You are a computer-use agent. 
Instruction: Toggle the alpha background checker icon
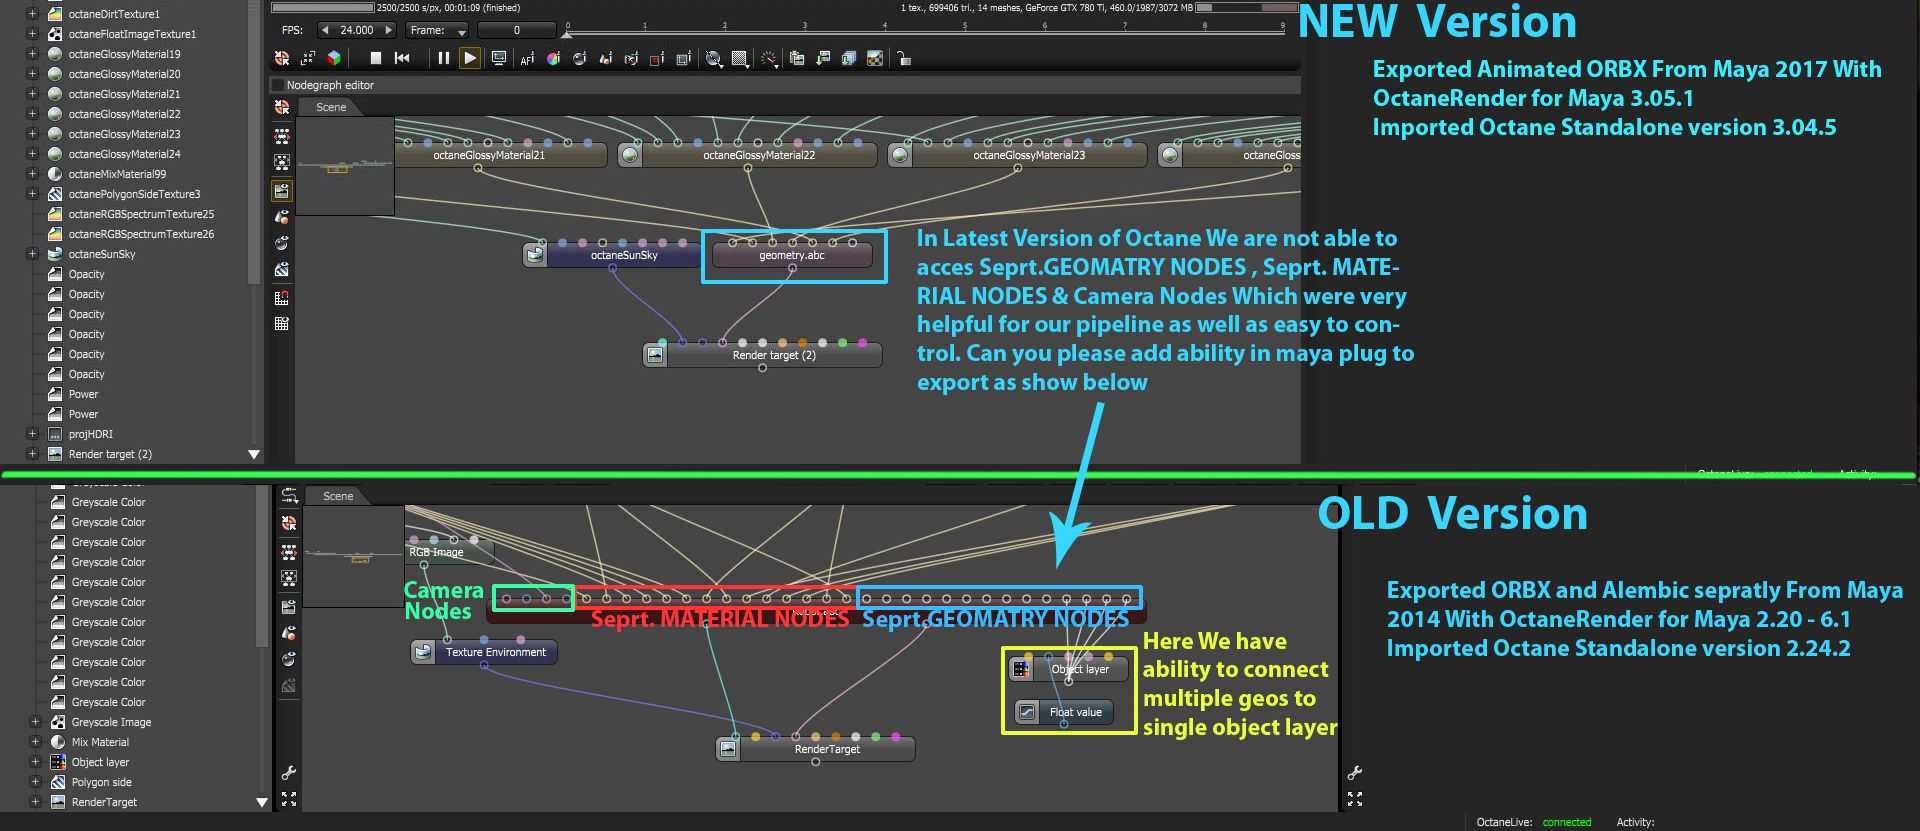tap(875, 59)
